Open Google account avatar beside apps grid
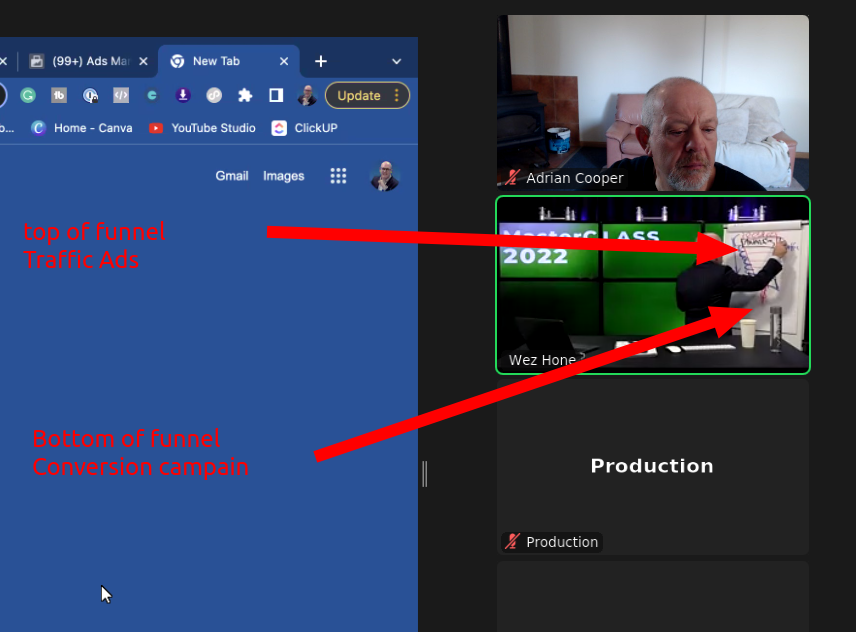 (x=384, y=176)
